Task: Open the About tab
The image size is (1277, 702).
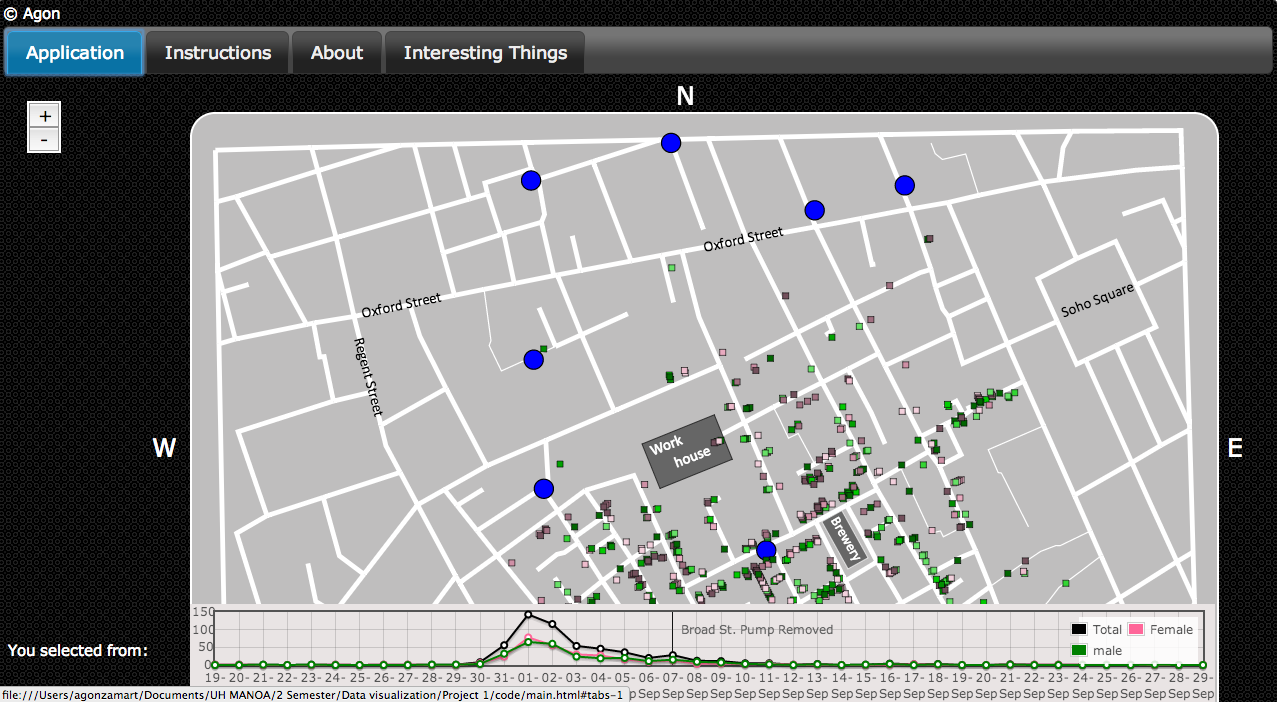Action: coord(337,53)
